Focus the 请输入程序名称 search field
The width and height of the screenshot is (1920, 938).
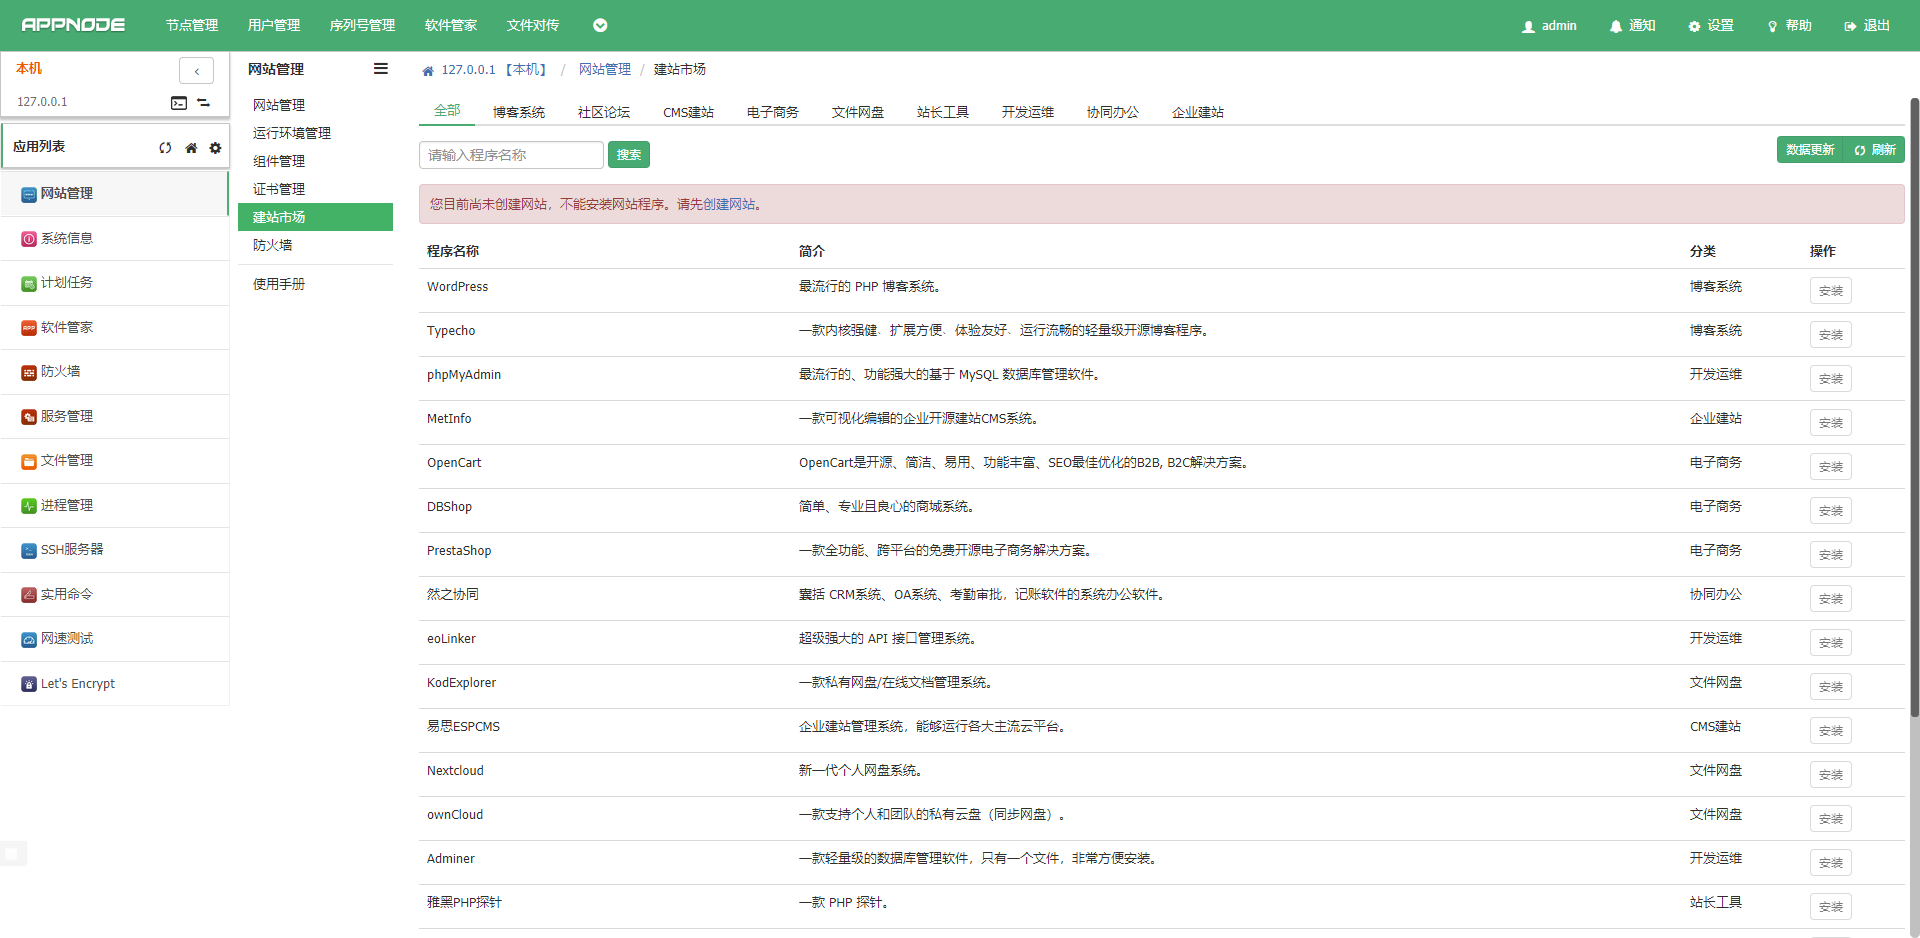(x=511, y=155)
